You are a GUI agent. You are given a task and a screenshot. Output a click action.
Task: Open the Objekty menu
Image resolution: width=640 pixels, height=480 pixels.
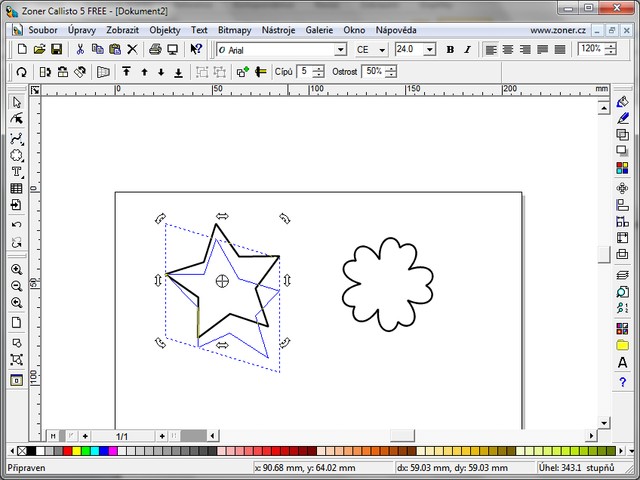pyautogui.click(x=165, y=30)
